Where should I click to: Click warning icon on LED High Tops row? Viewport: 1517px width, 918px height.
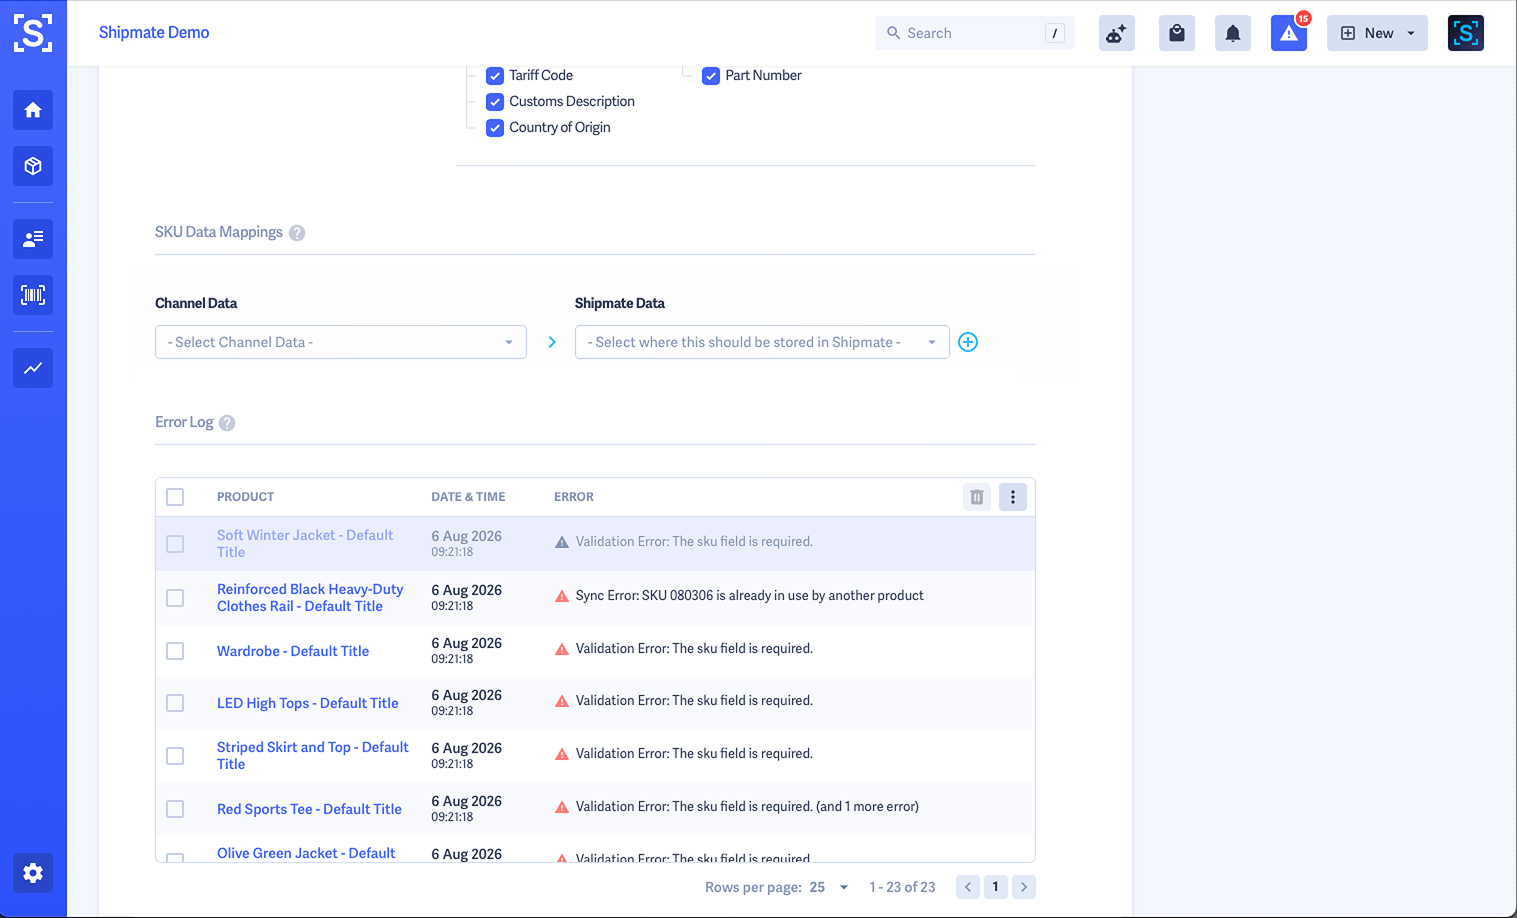562,701
